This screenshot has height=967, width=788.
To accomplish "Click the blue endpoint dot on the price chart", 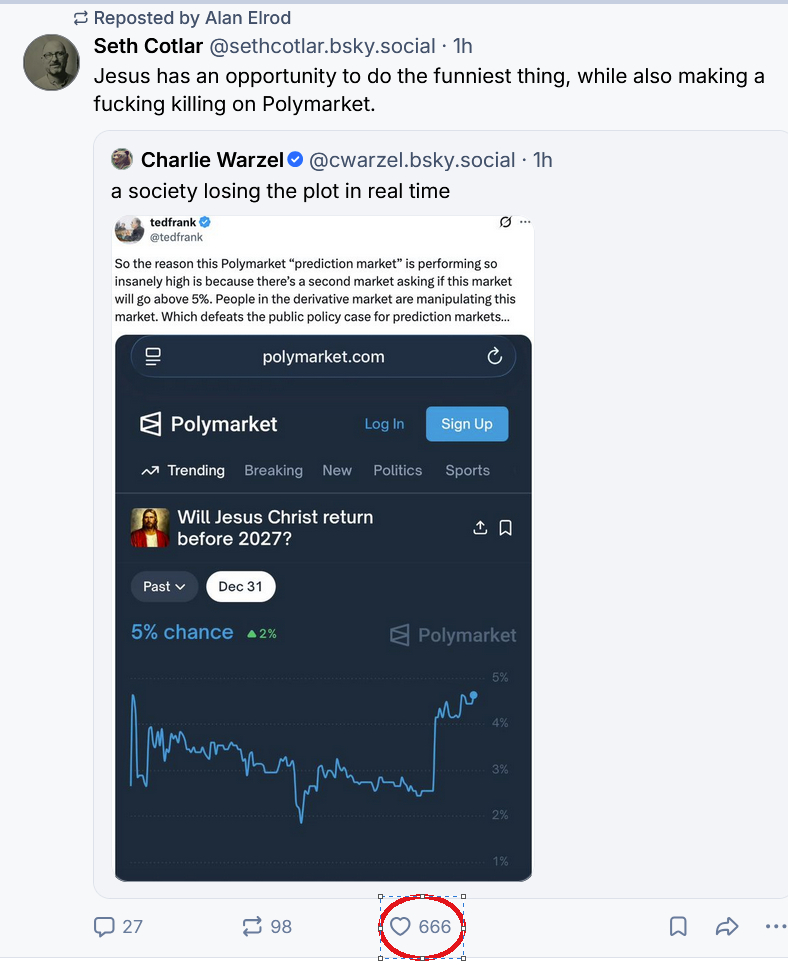I will (x=473, y=695).
